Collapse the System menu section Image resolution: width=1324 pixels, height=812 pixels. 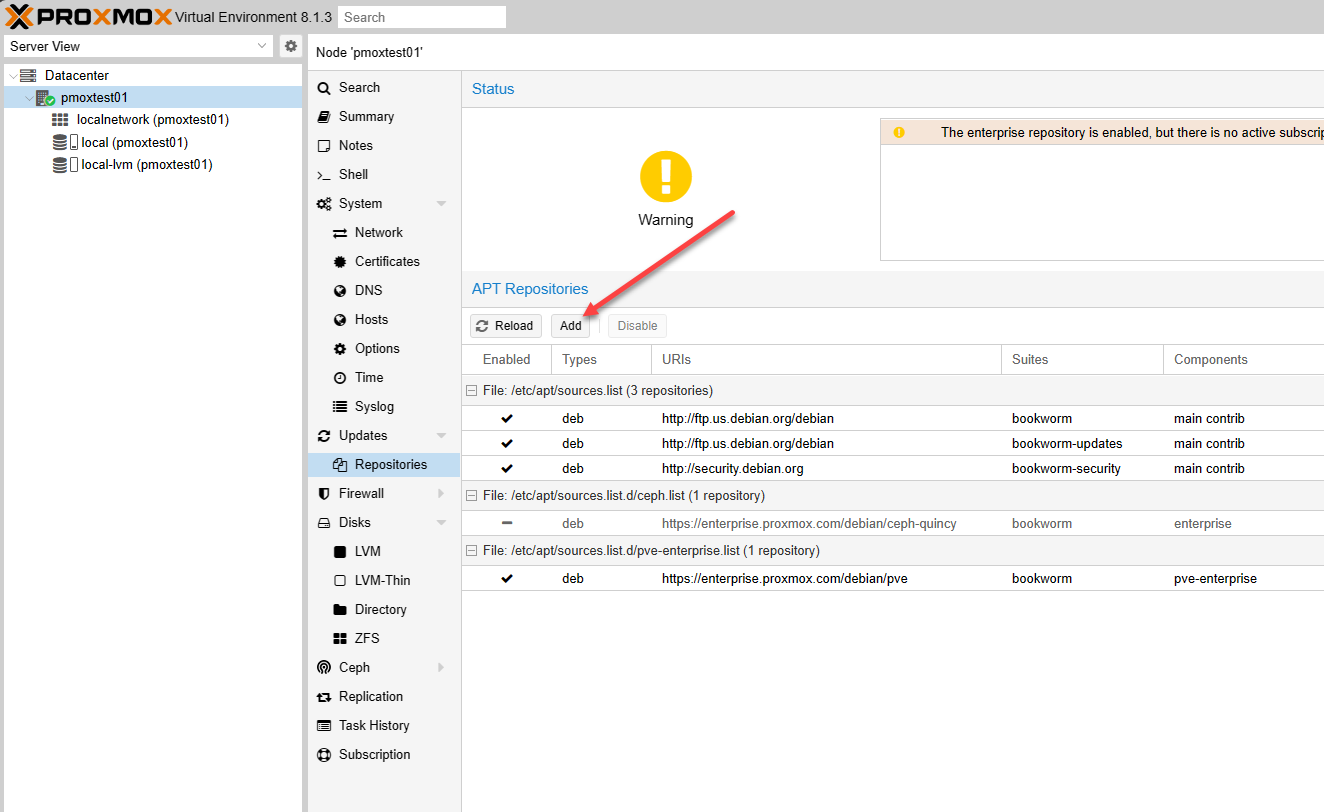[x=441, y=204]
